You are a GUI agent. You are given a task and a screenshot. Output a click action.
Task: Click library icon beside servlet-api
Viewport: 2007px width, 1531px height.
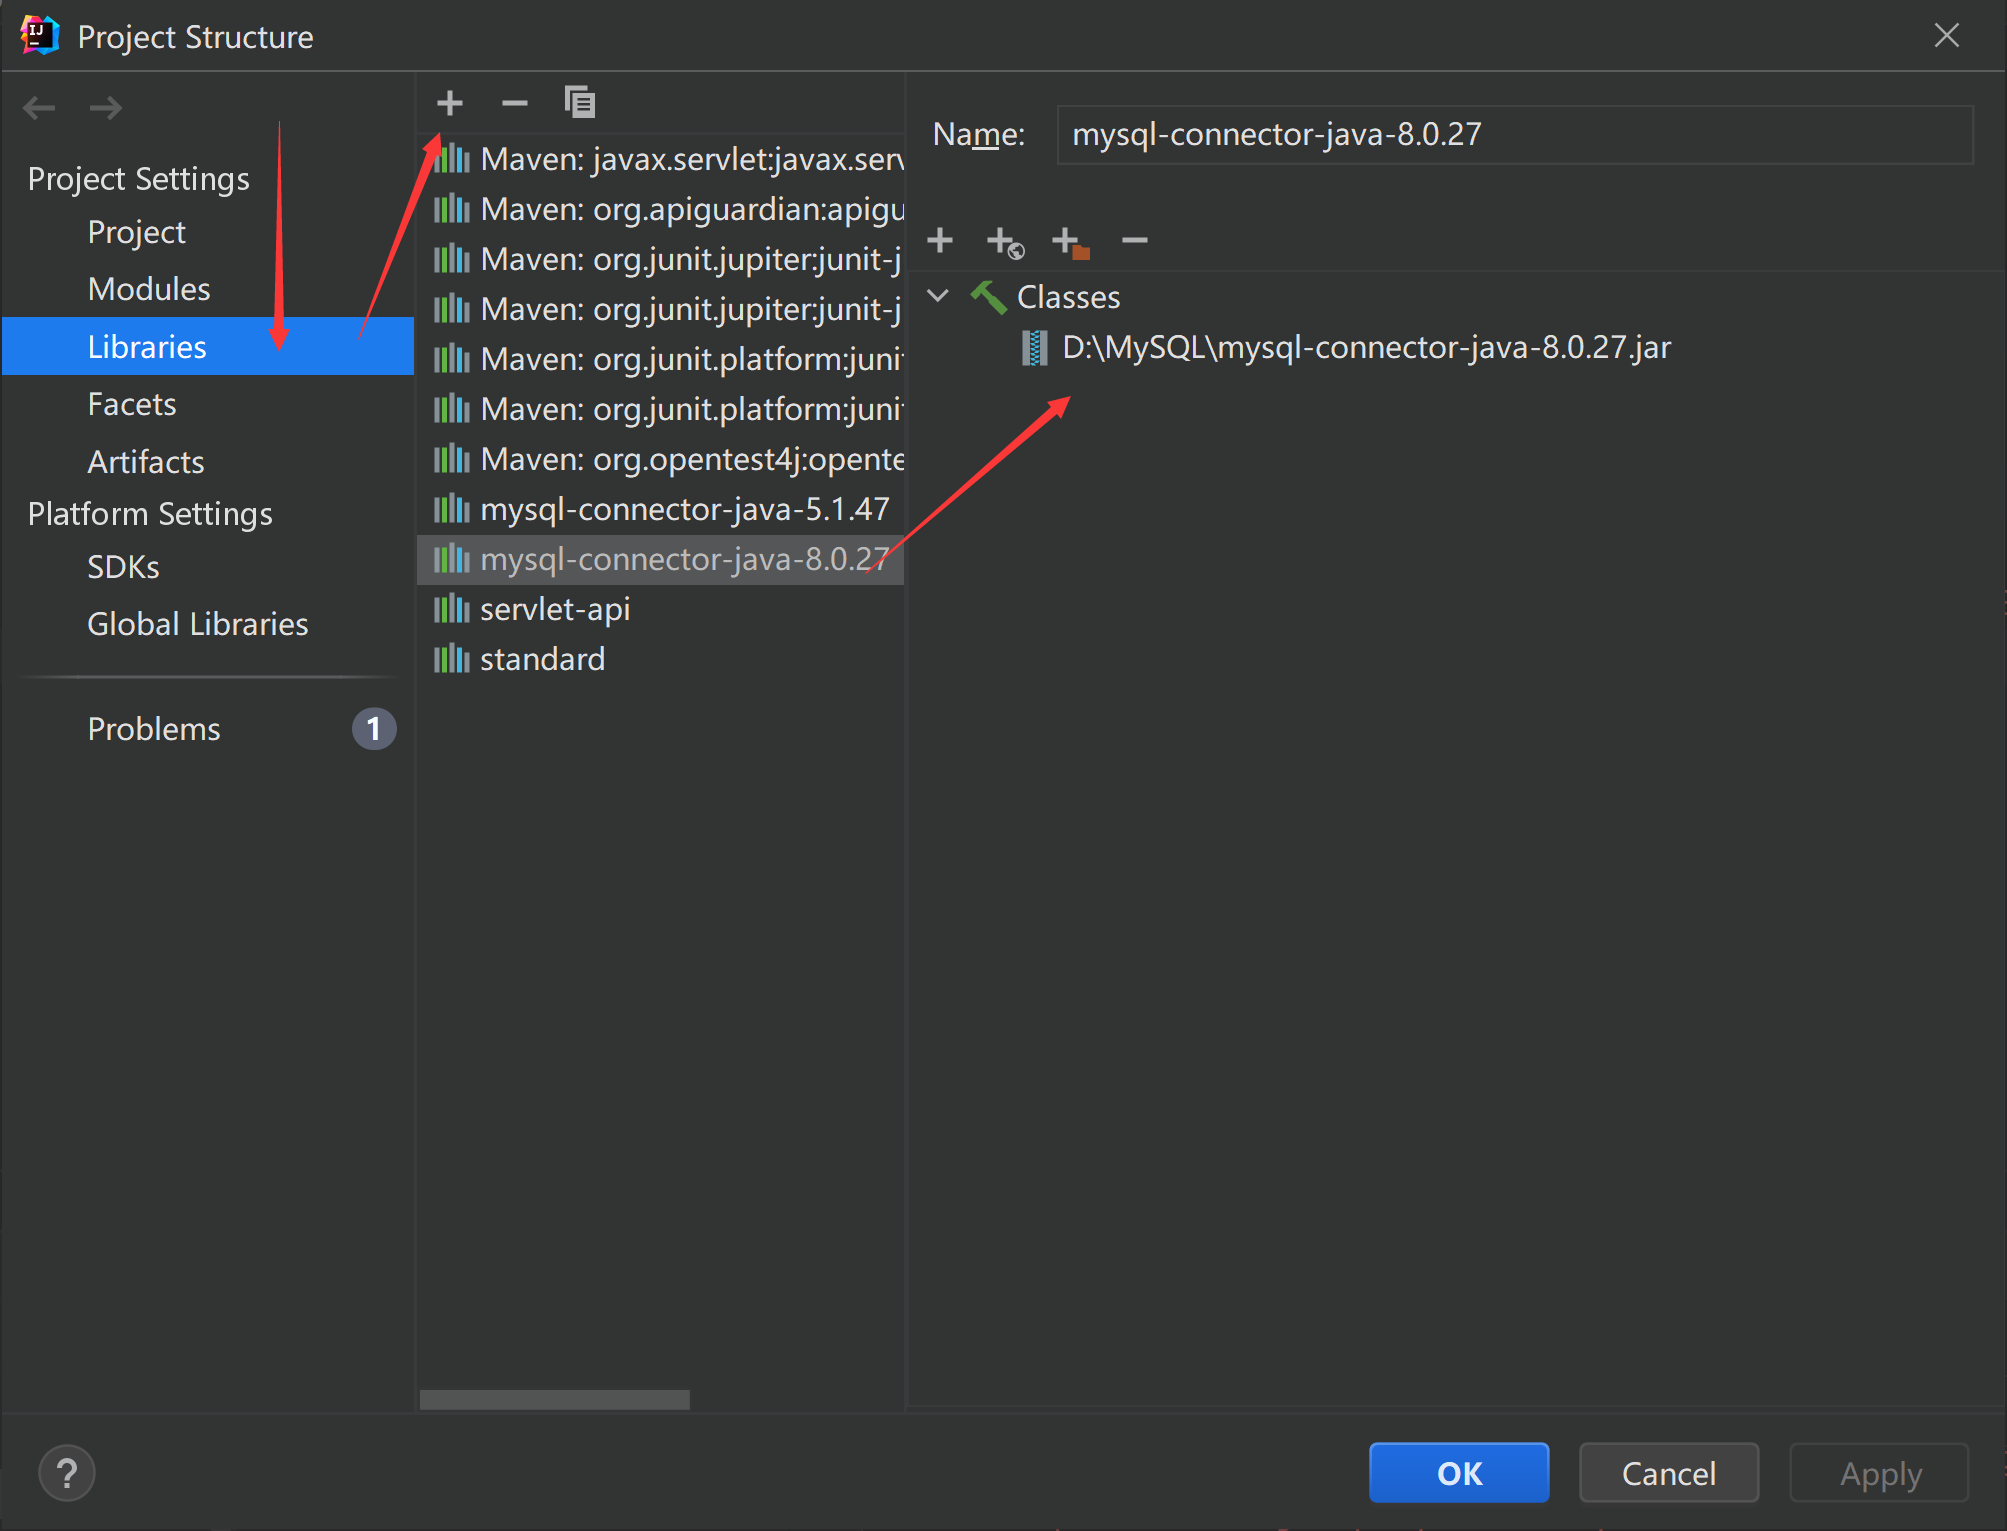451,608
